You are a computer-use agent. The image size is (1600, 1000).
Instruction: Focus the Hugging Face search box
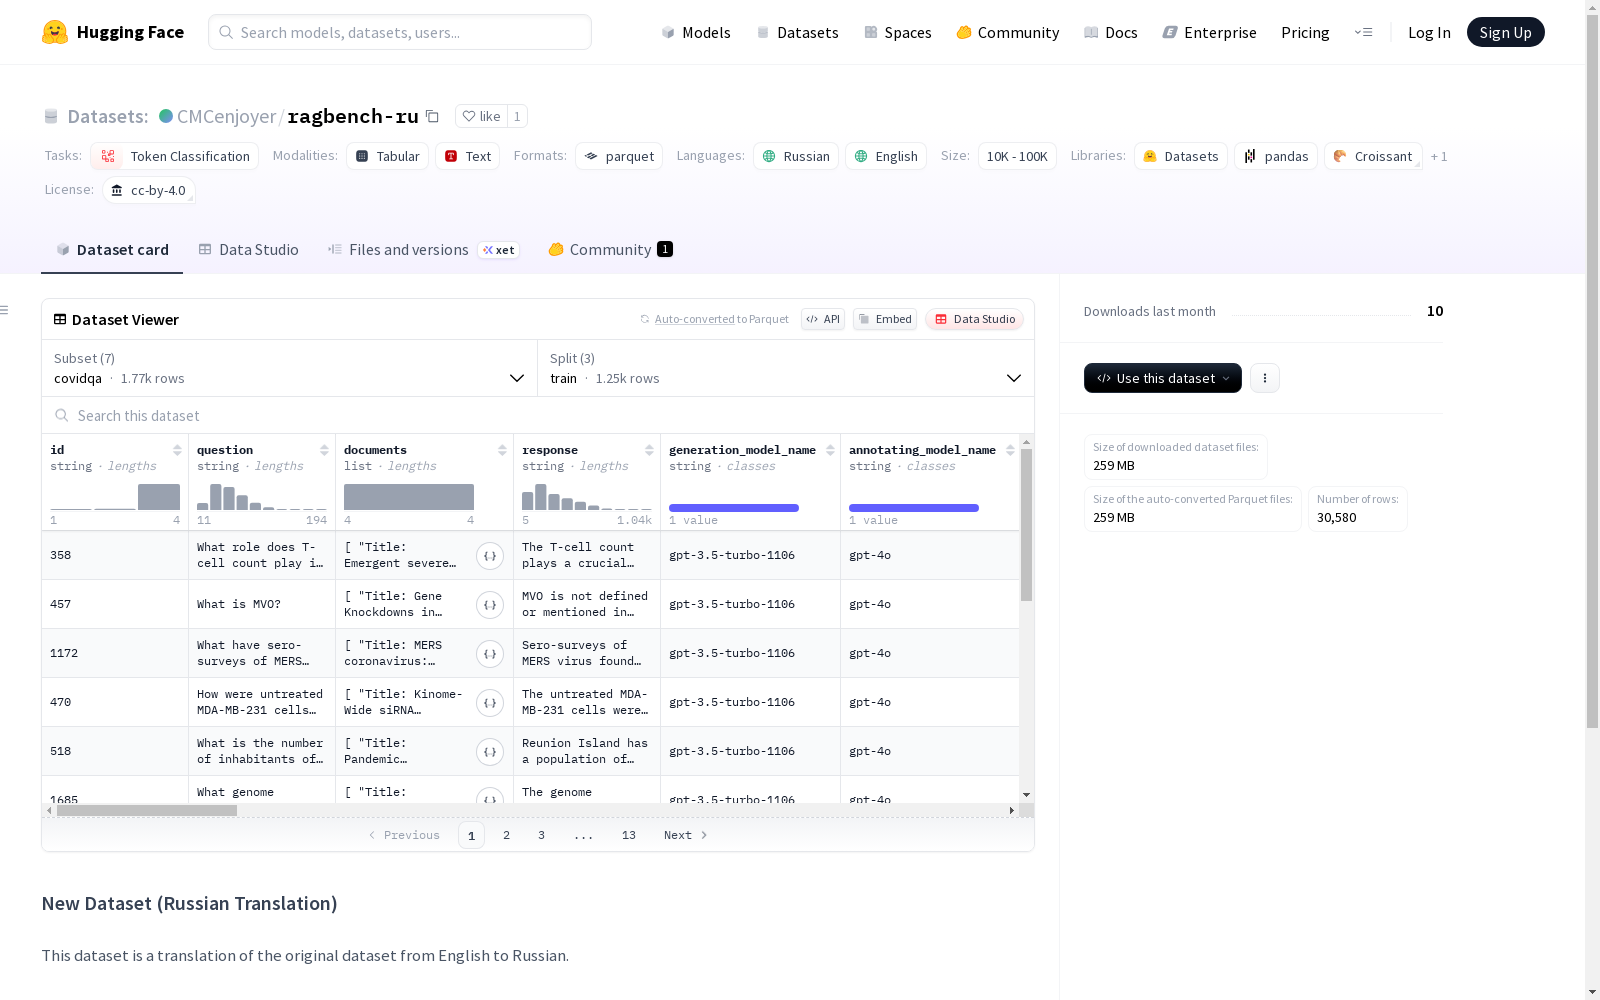pyautogui.click(x=400, y=32)
